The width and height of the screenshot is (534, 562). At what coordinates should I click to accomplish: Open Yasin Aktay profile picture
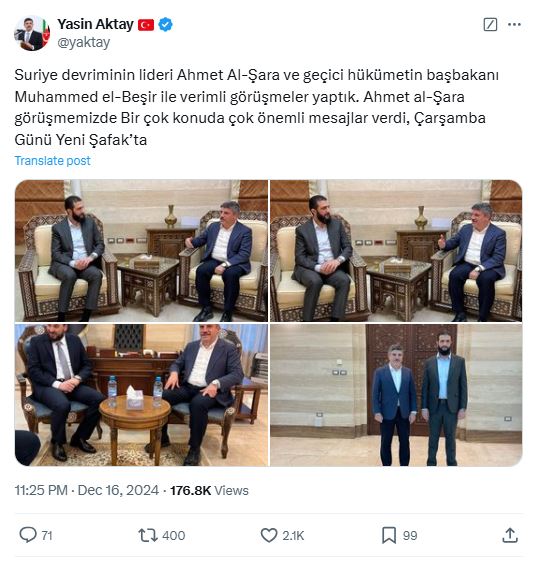click(x=32, y=33)
